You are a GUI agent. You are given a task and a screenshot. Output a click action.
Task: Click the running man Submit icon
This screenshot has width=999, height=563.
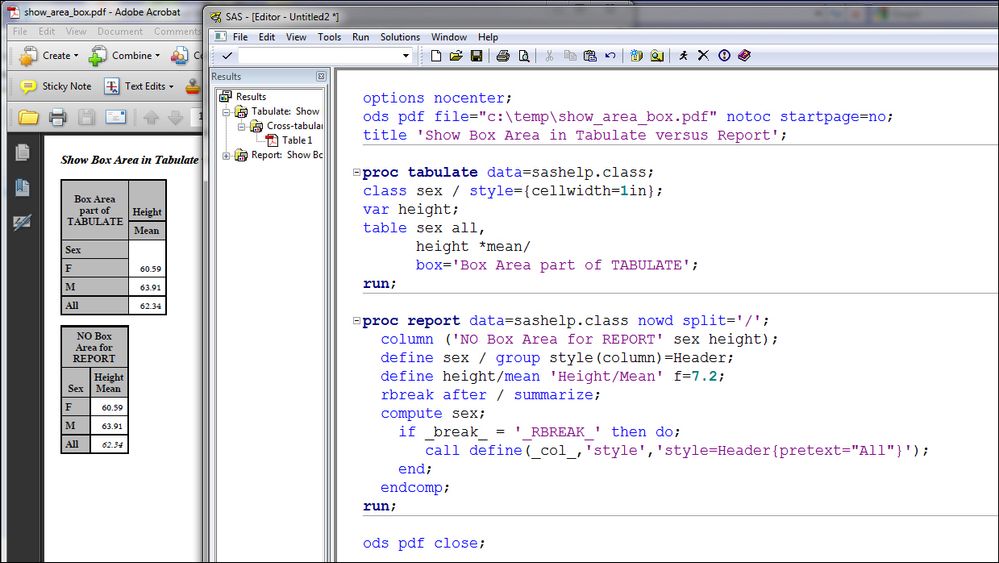[x=683, y=56]
